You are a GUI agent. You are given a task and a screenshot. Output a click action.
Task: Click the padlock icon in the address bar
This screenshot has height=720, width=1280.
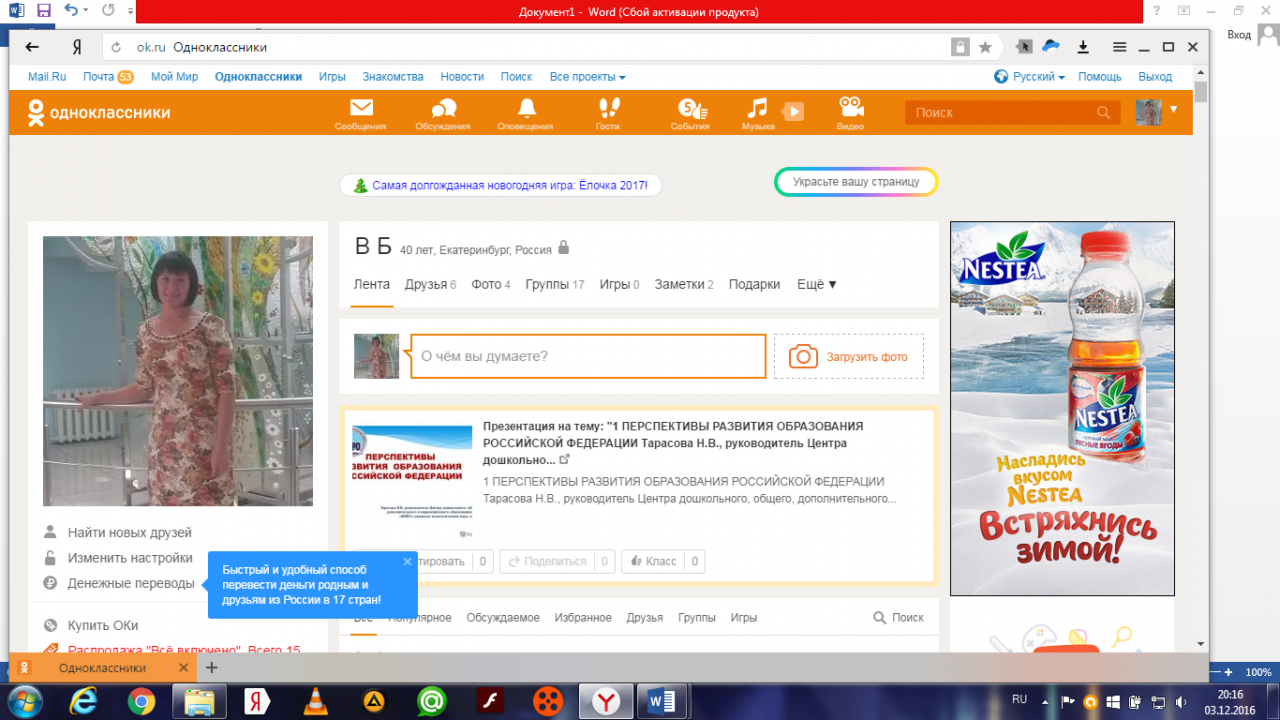[x=960, y=47]
